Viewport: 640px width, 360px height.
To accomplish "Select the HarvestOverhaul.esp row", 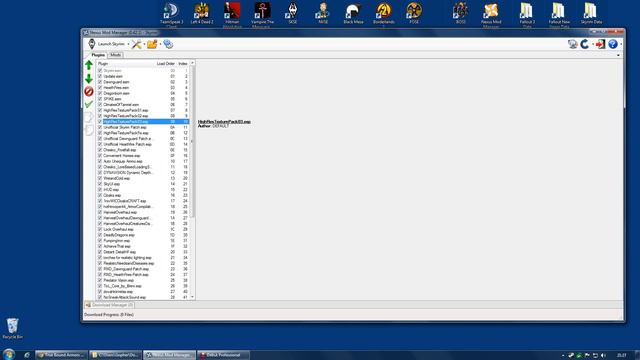I will pyautogui.click(x=143, y=212).
